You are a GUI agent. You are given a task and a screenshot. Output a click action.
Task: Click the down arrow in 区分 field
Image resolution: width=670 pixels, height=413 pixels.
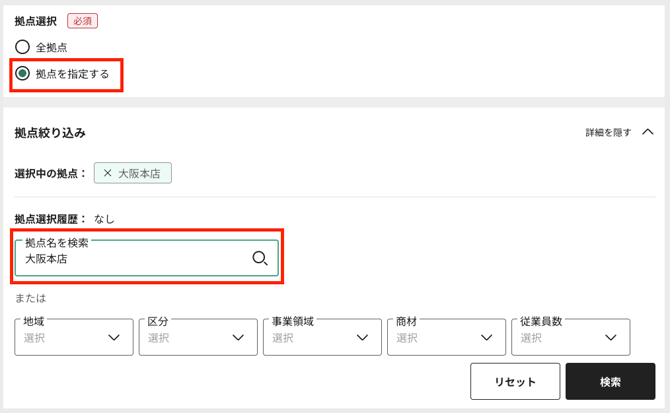click(x=238, y=338)
